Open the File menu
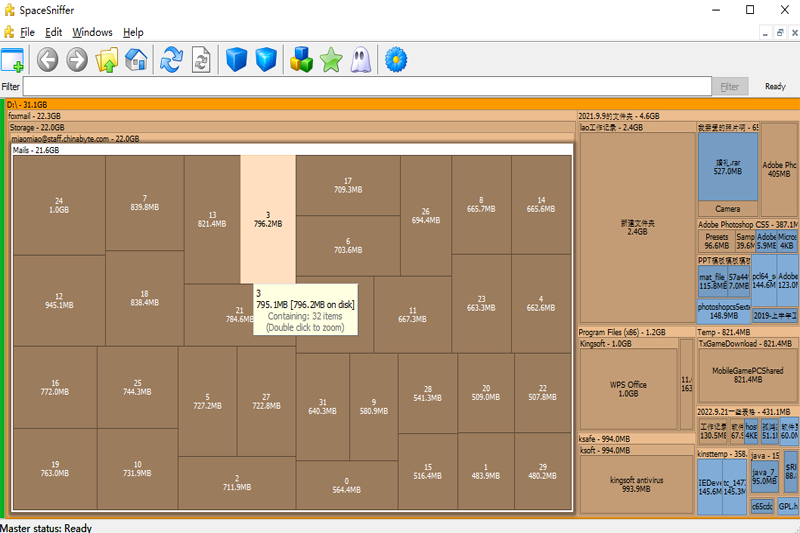800x533 pixels. [x=27, y=32]
